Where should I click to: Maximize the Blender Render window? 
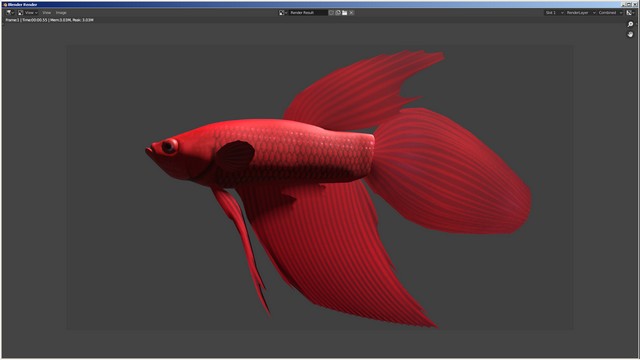pos(629,4)
